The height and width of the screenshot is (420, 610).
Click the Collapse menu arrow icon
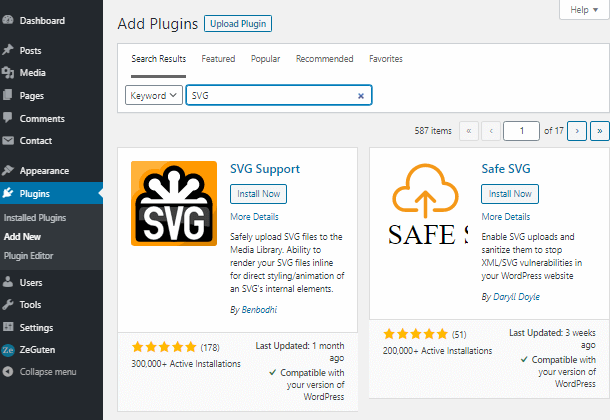coord(7,372)
